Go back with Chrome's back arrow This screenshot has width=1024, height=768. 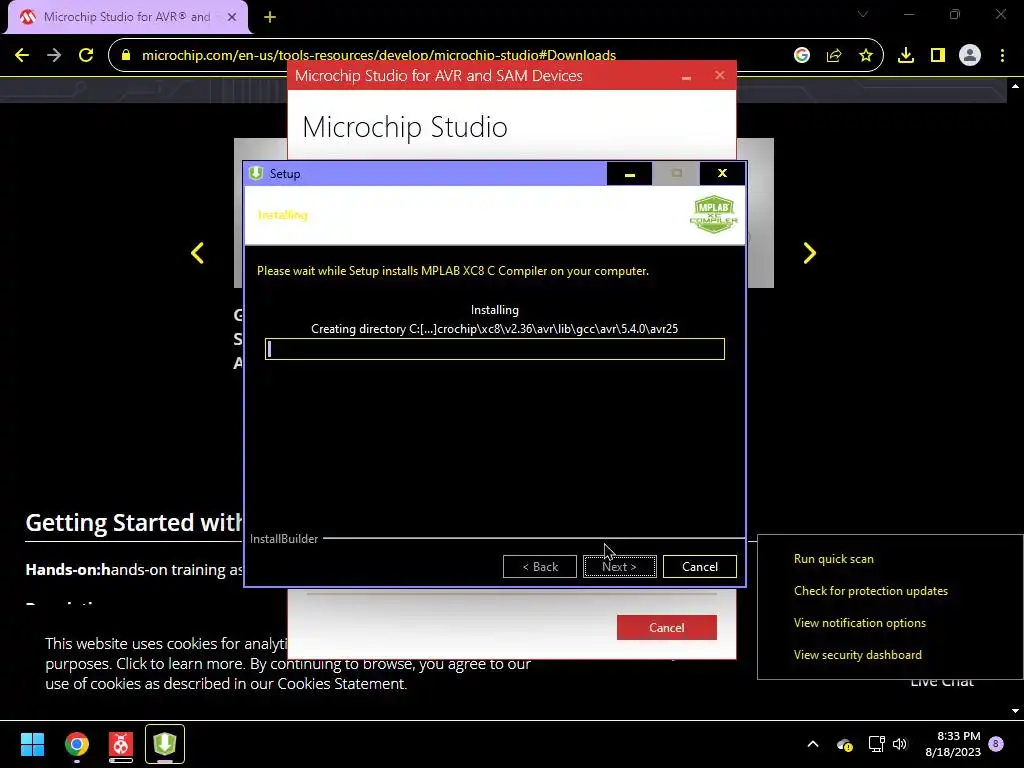[22, 56]
